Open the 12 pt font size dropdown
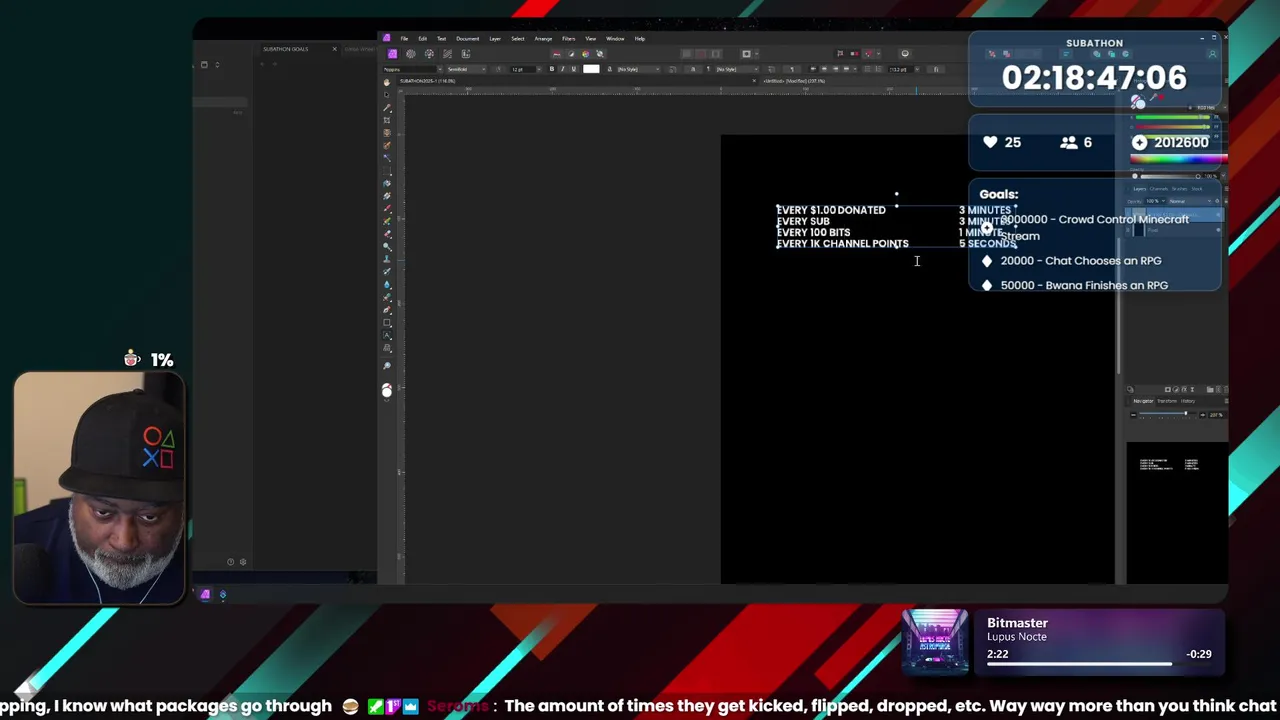The width and height of the screenshot is (1280, 720). [x=526, y=69]
